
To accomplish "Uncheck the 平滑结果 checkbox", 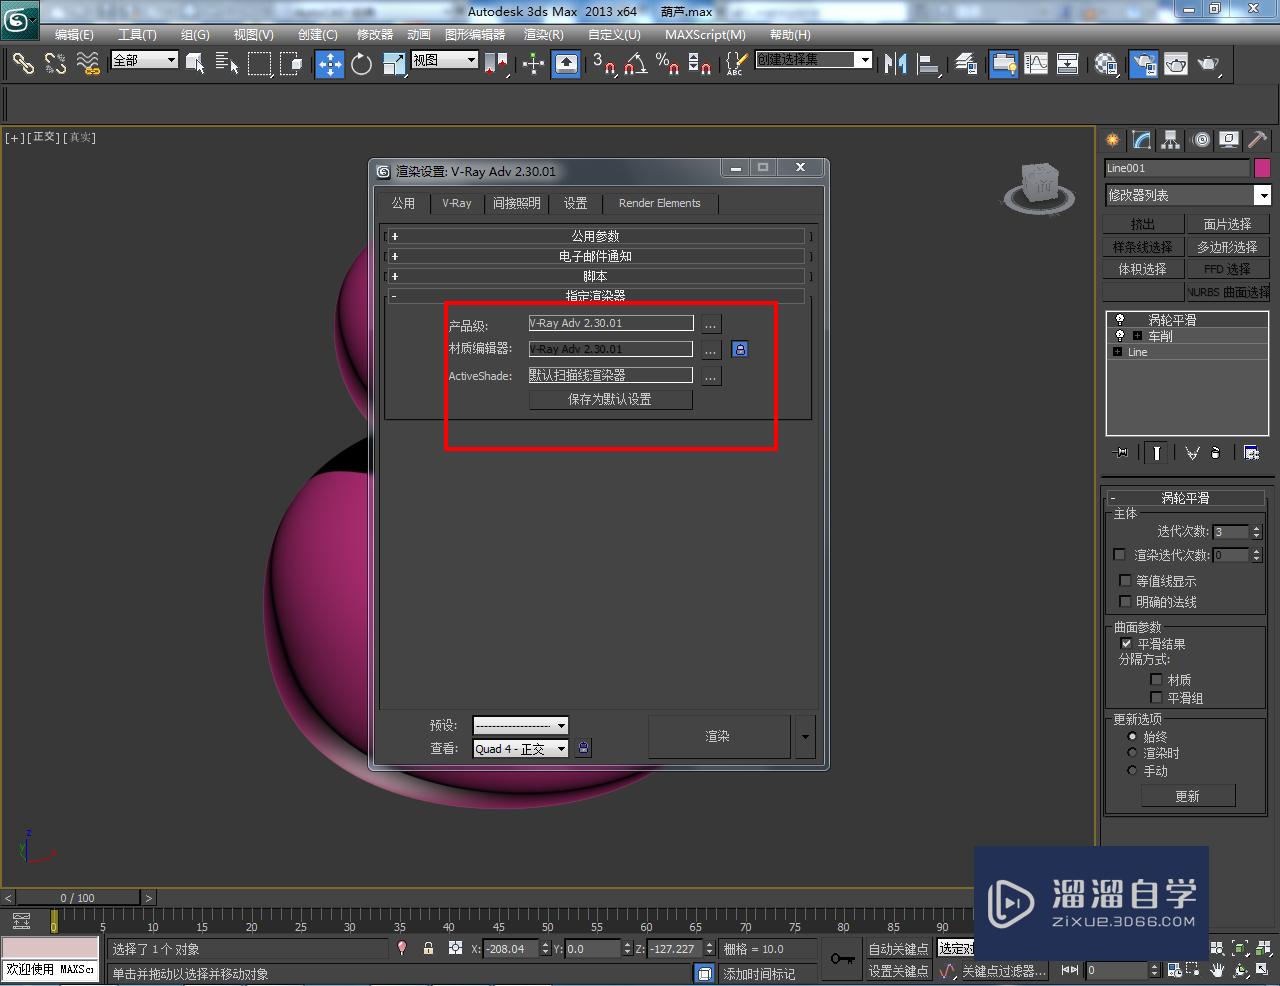I will click(1126, 644).
